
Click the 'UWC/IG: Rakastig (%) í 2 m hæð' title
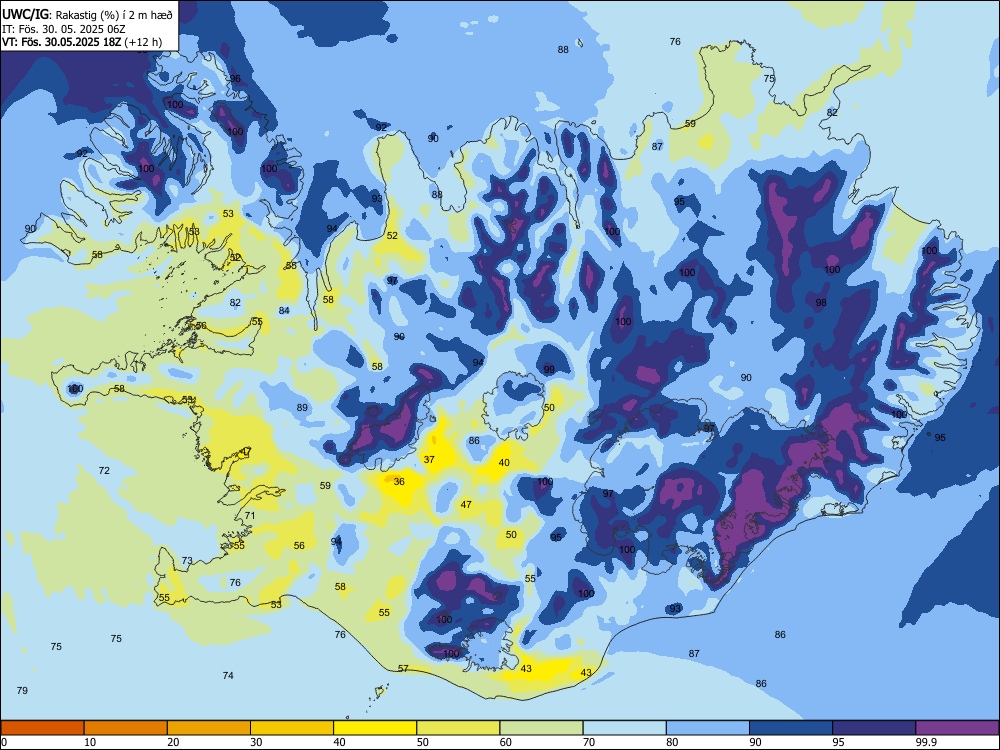(87, 13)
